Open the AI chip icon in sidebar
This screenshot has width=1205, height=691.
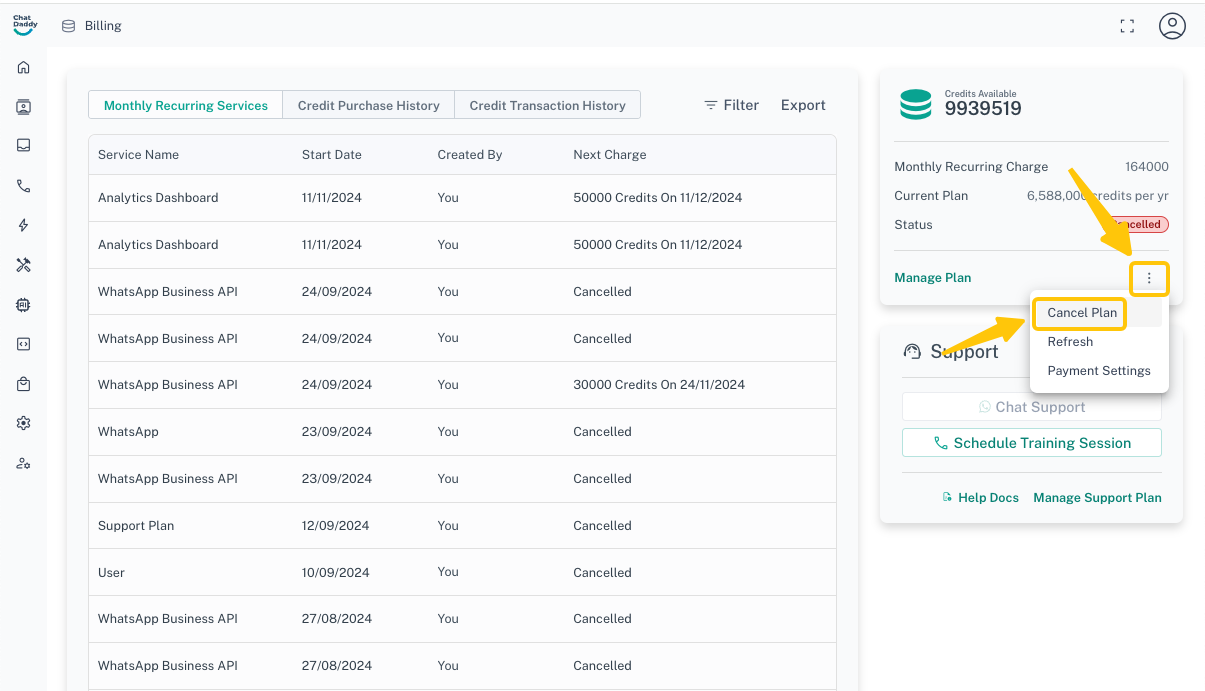[24, 305]
